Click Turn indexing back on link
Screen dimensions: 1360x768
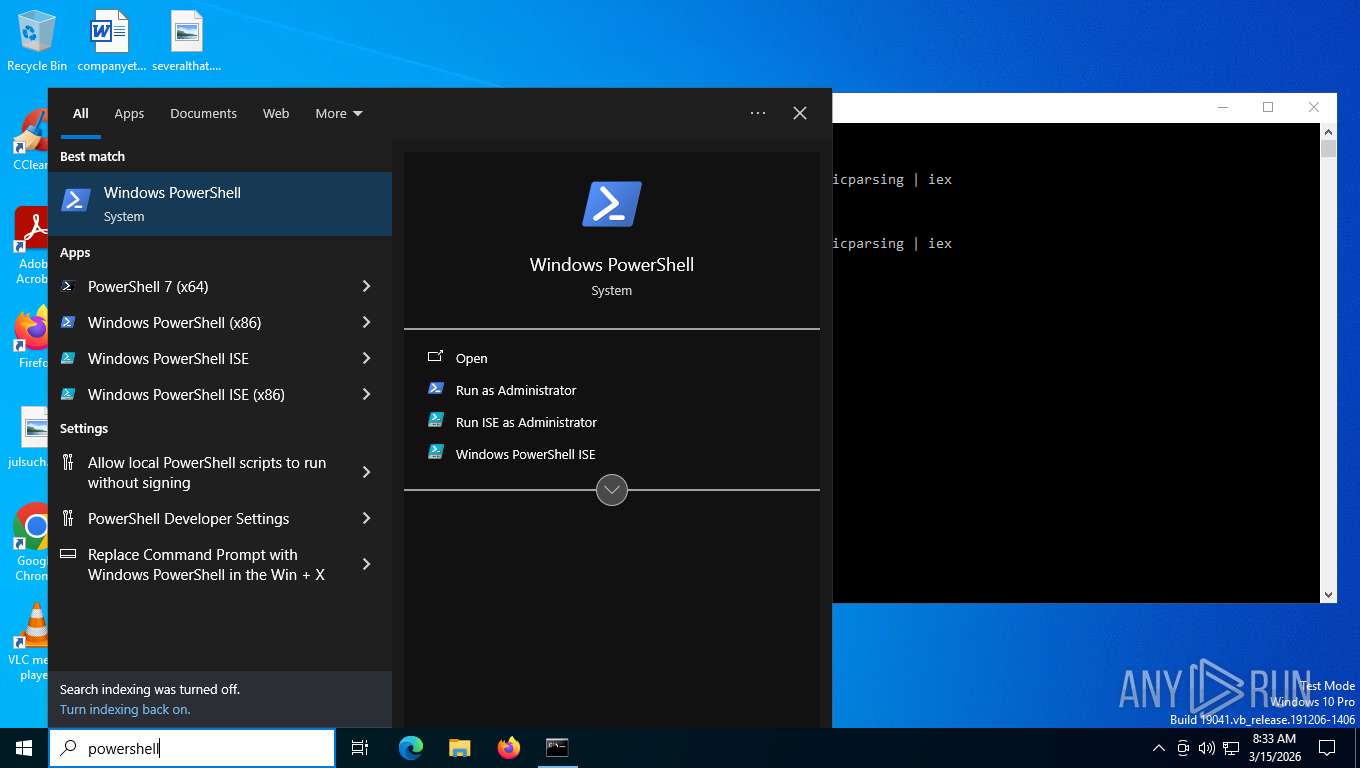click(x=125, y=709)
